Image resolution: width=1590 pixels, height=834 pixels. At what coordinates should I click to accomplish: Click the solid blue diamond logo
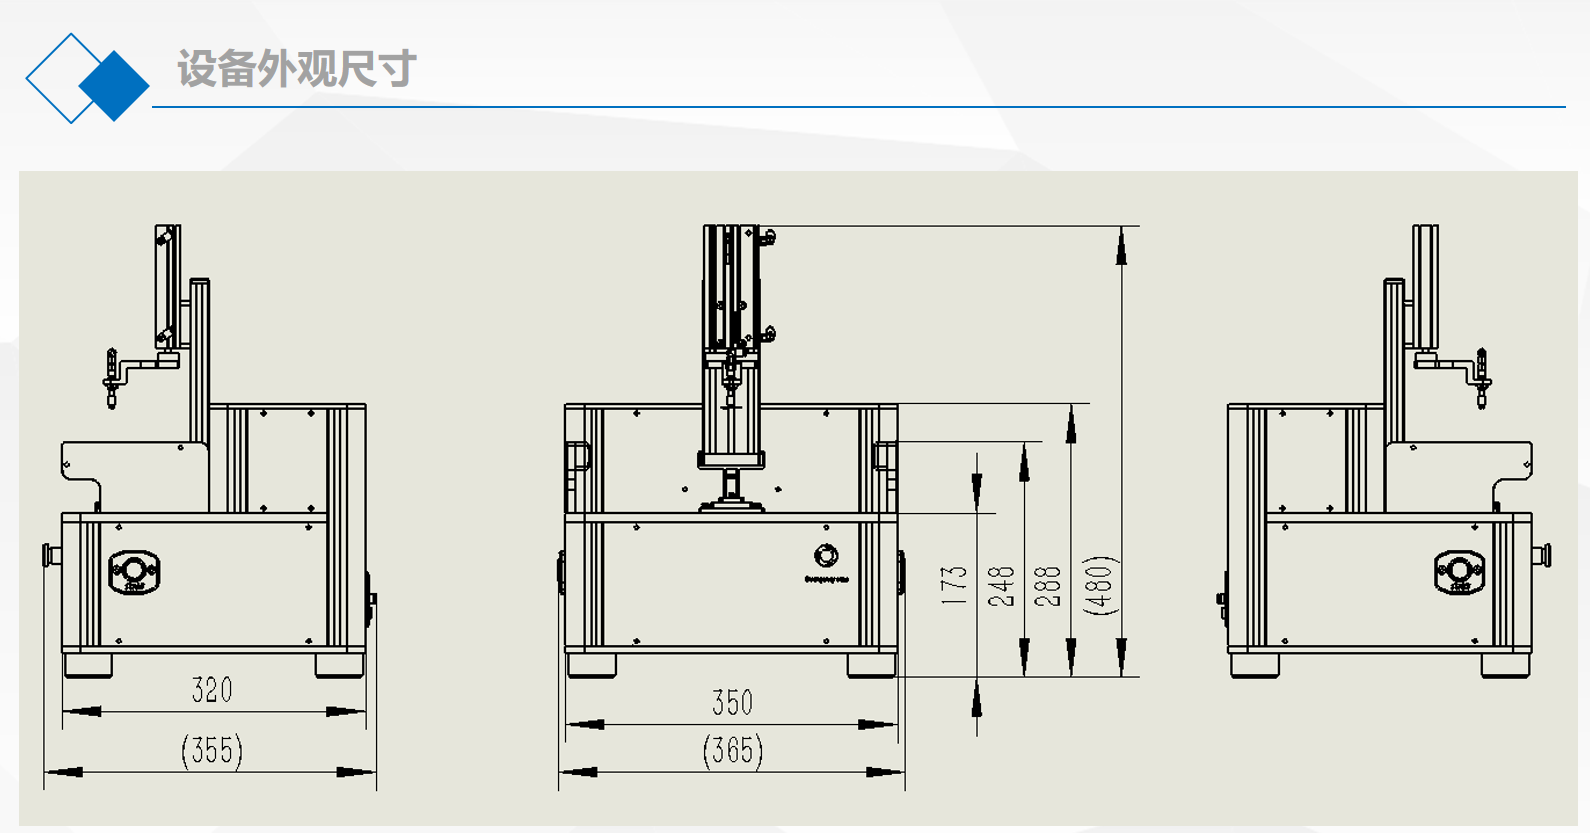pos(114,86)
